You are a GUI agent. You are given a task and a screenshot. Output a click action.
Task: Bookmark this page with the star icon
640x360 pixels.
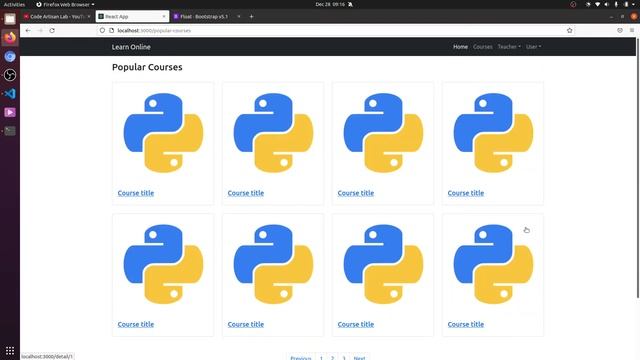569,31
